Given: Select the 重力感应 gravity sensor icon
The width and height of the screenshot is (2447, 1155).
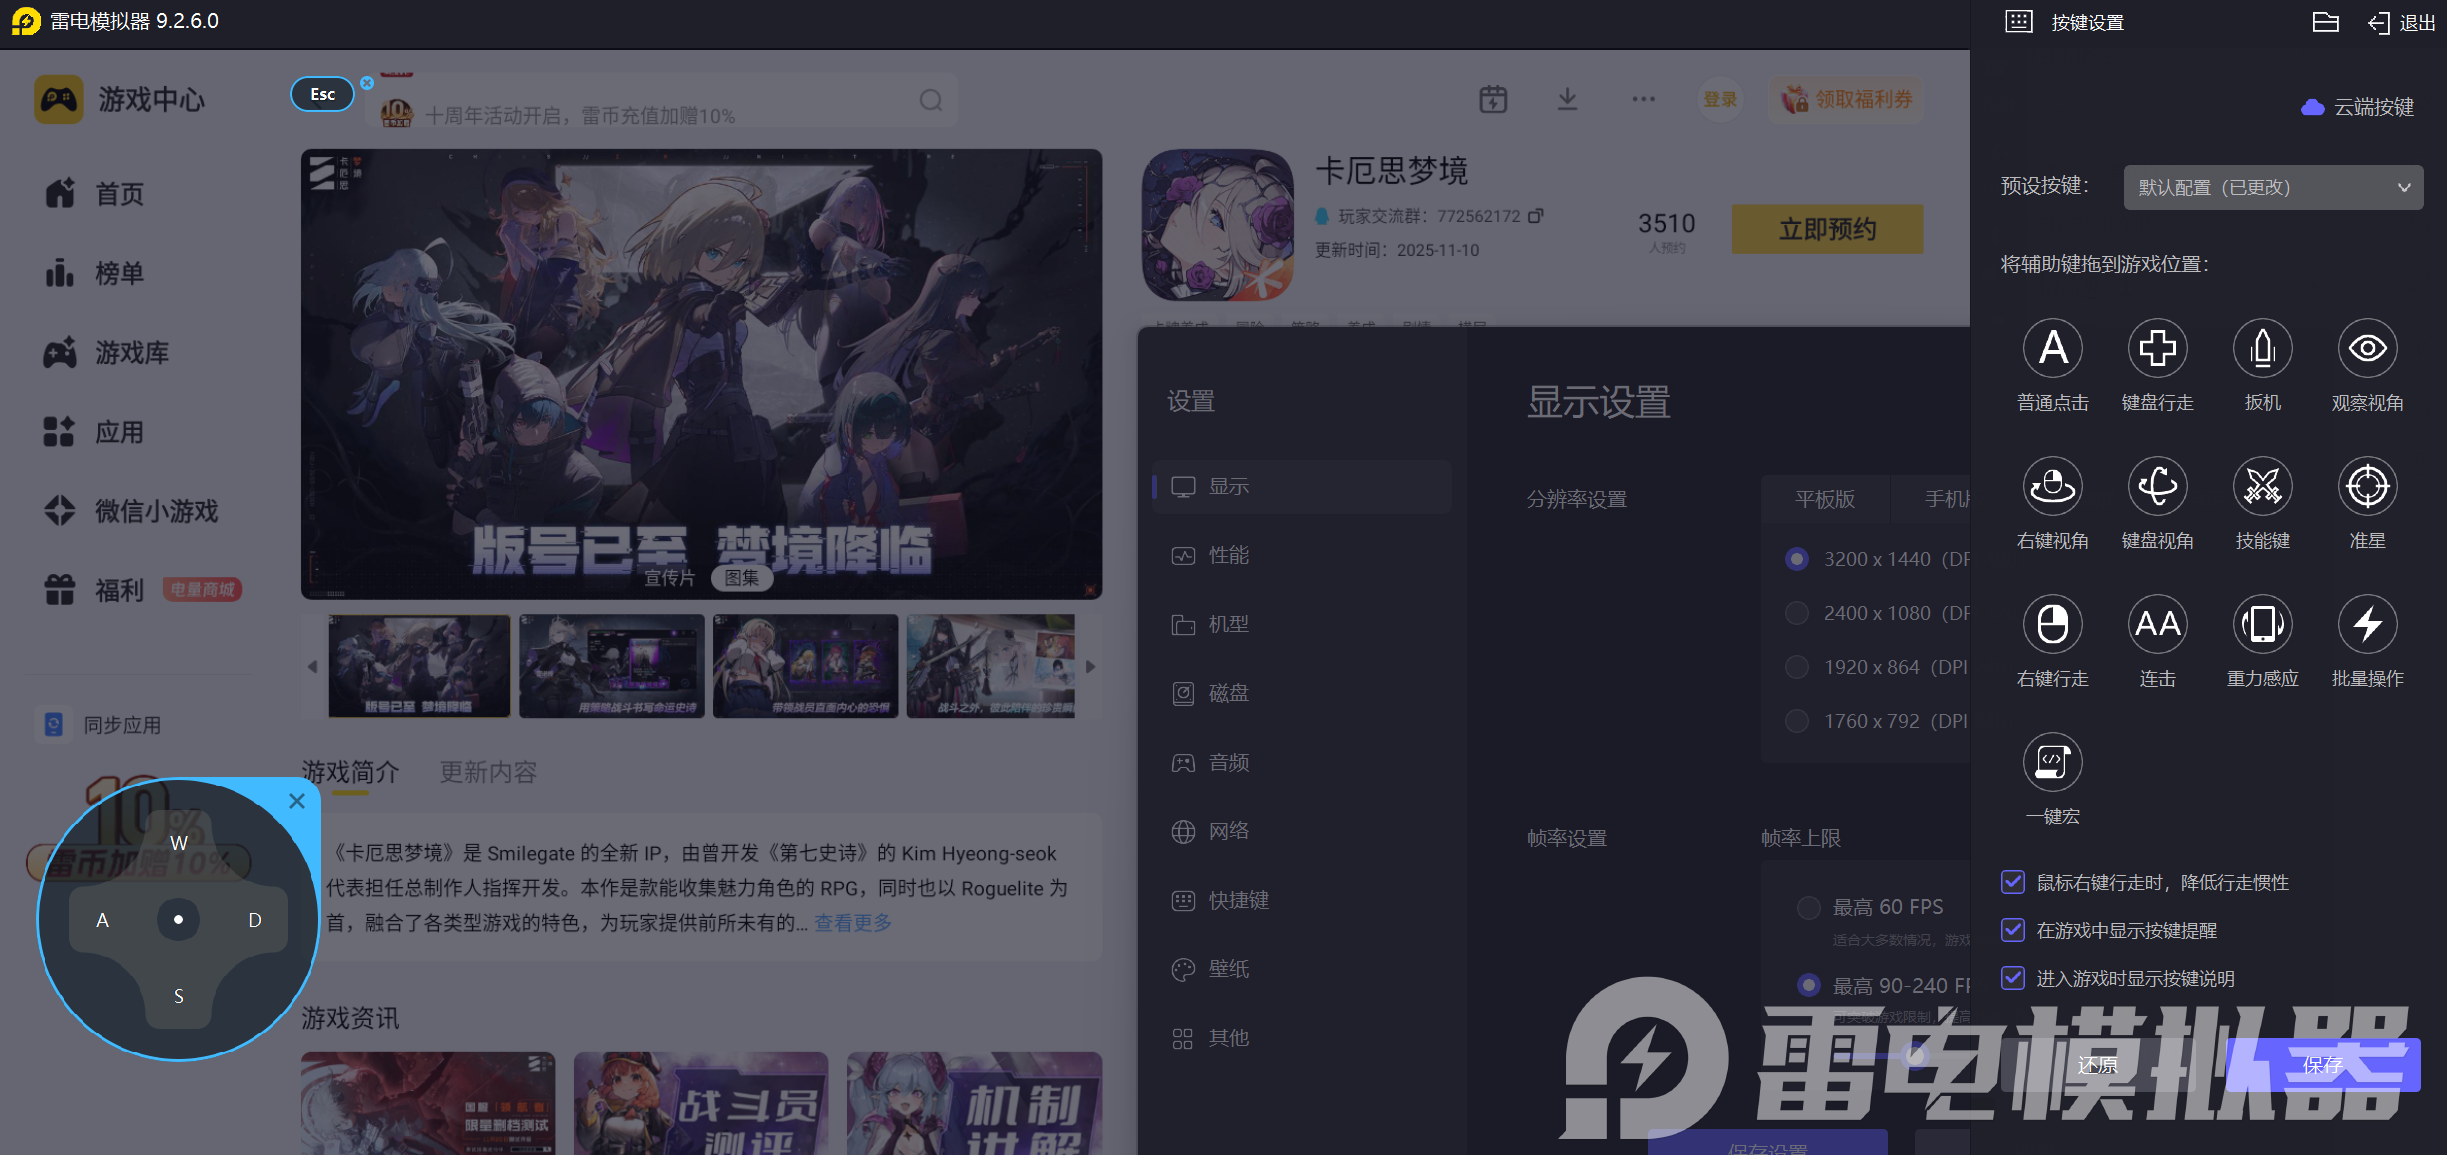Looking at the screenshot, I should 2262,624.
